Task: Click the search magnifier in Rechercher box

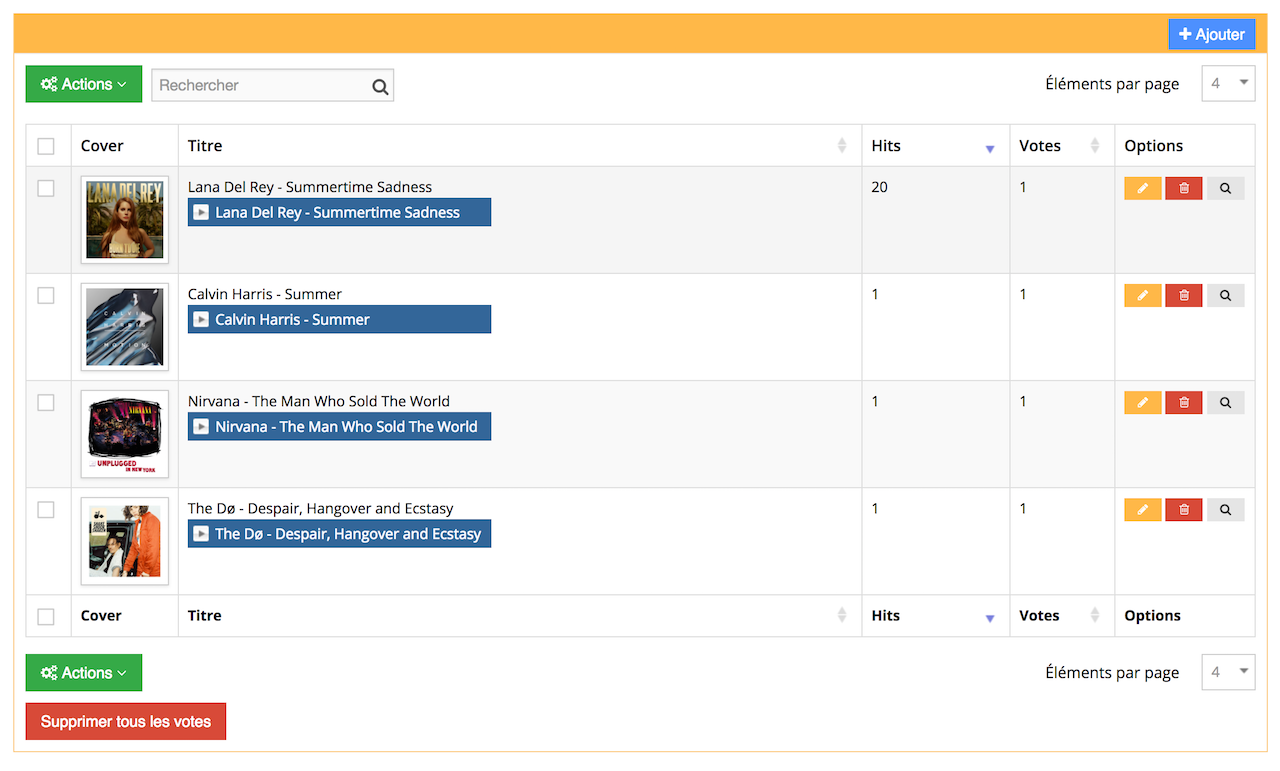Action: (x=380, y=86)
